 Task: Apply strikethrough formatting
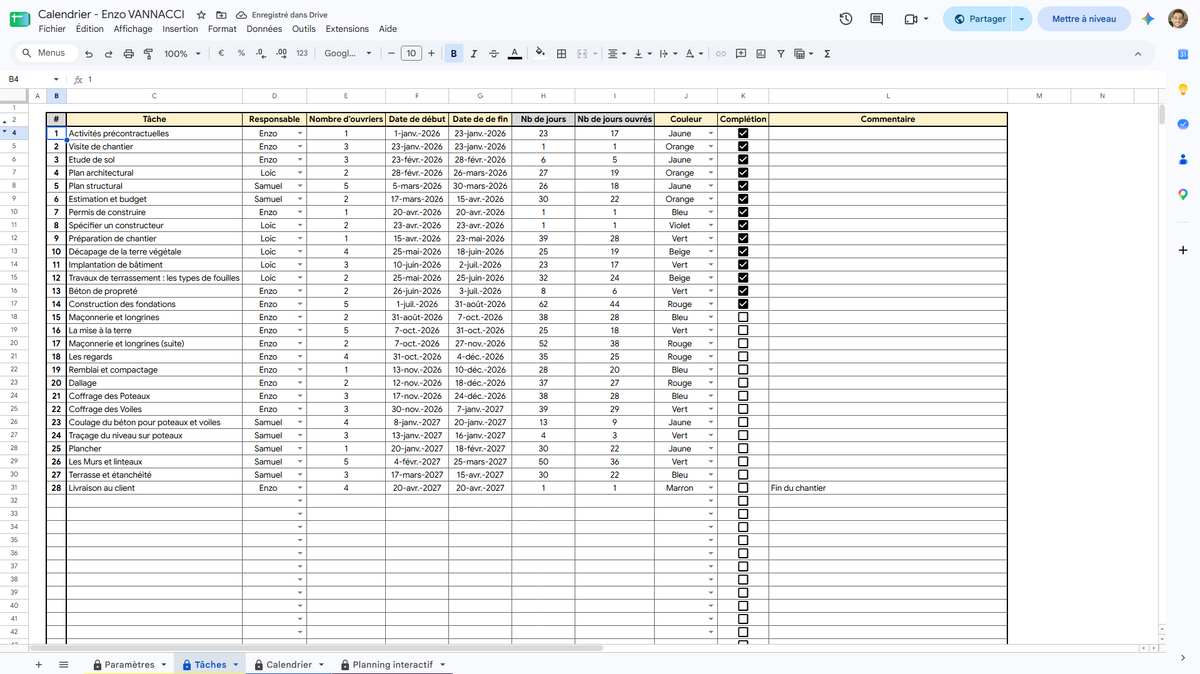click(x=494, y=54)
